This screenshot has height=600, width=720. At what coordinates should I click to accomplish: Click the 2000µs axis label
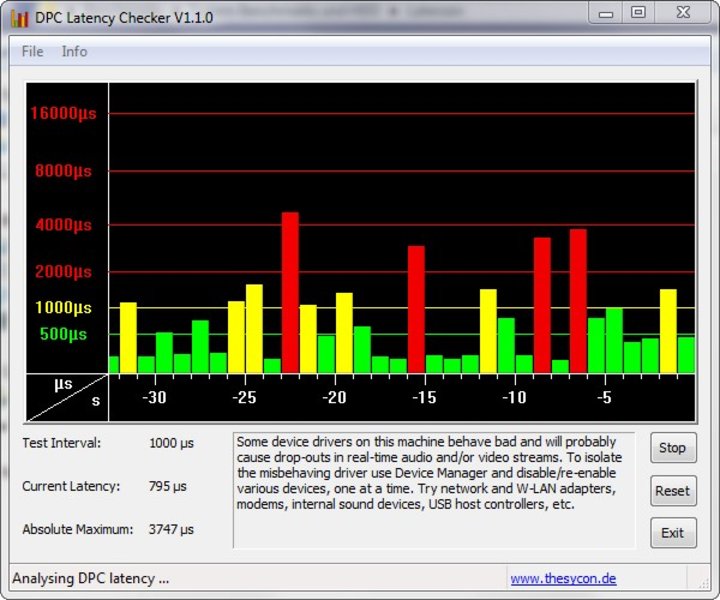tap(63, 272)
